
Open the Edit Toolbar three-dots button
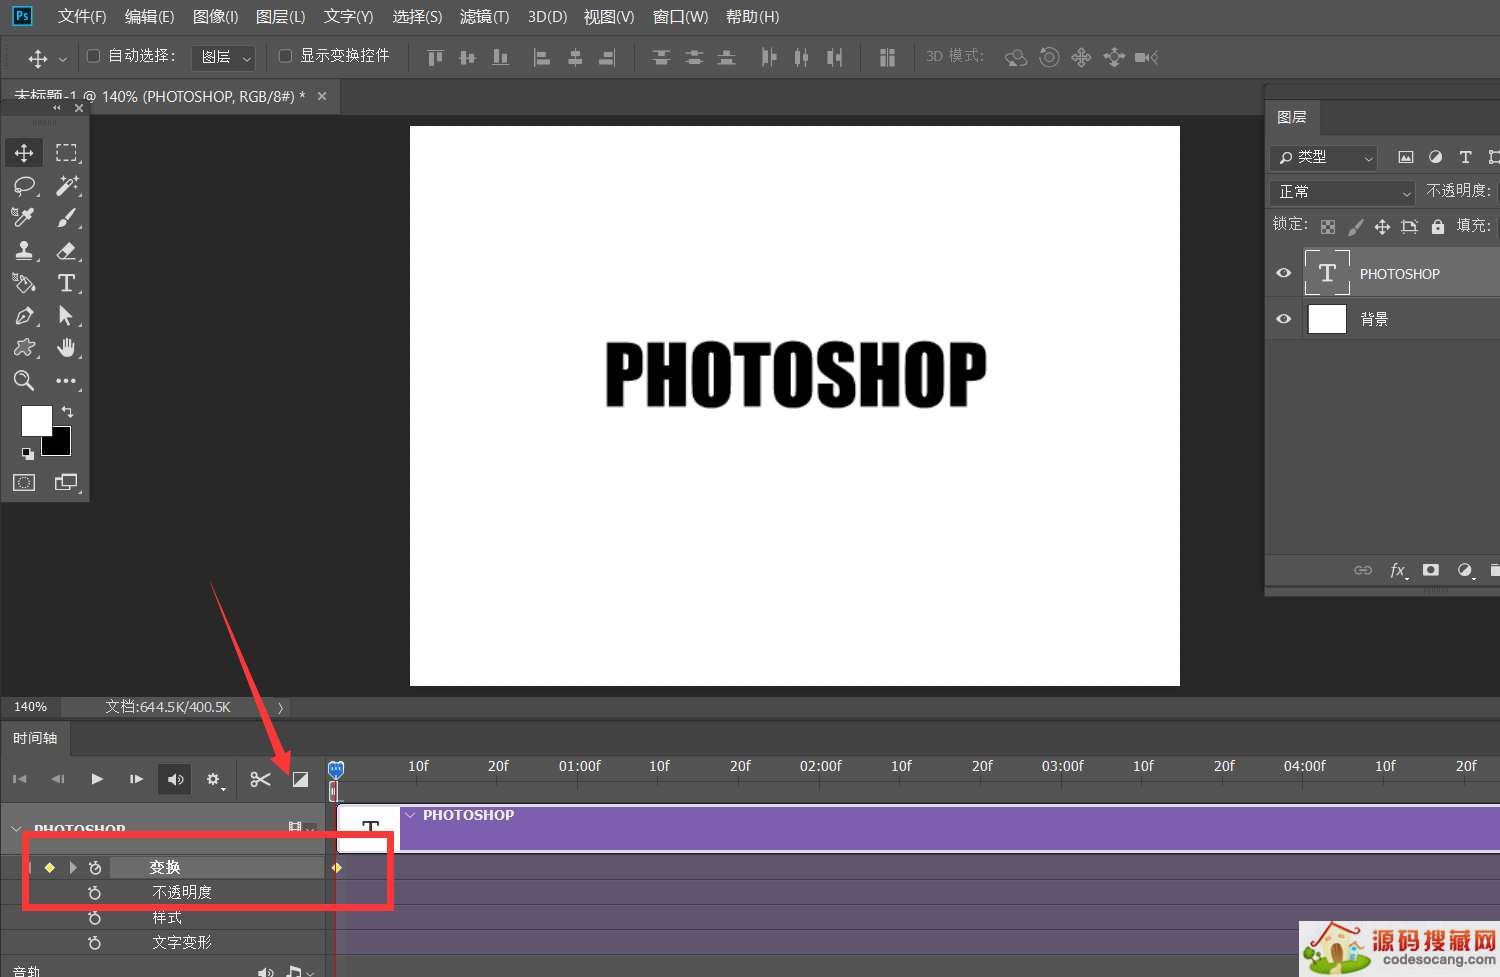66,381
